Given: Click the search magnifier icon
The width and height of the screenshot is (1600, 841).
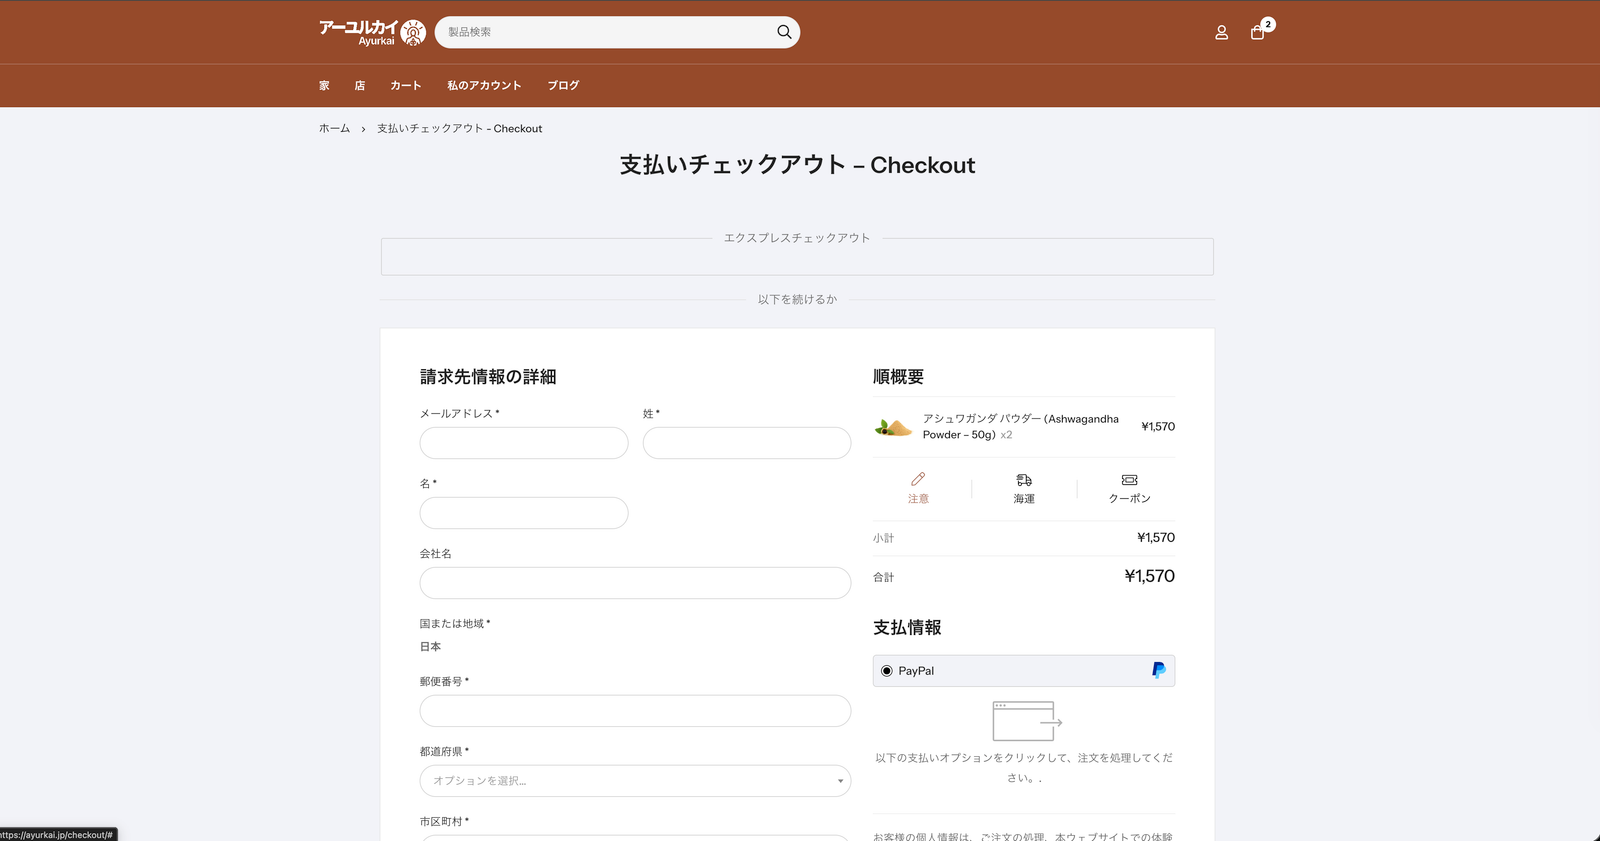Looking at the screenshot, I should coord(784,32).
